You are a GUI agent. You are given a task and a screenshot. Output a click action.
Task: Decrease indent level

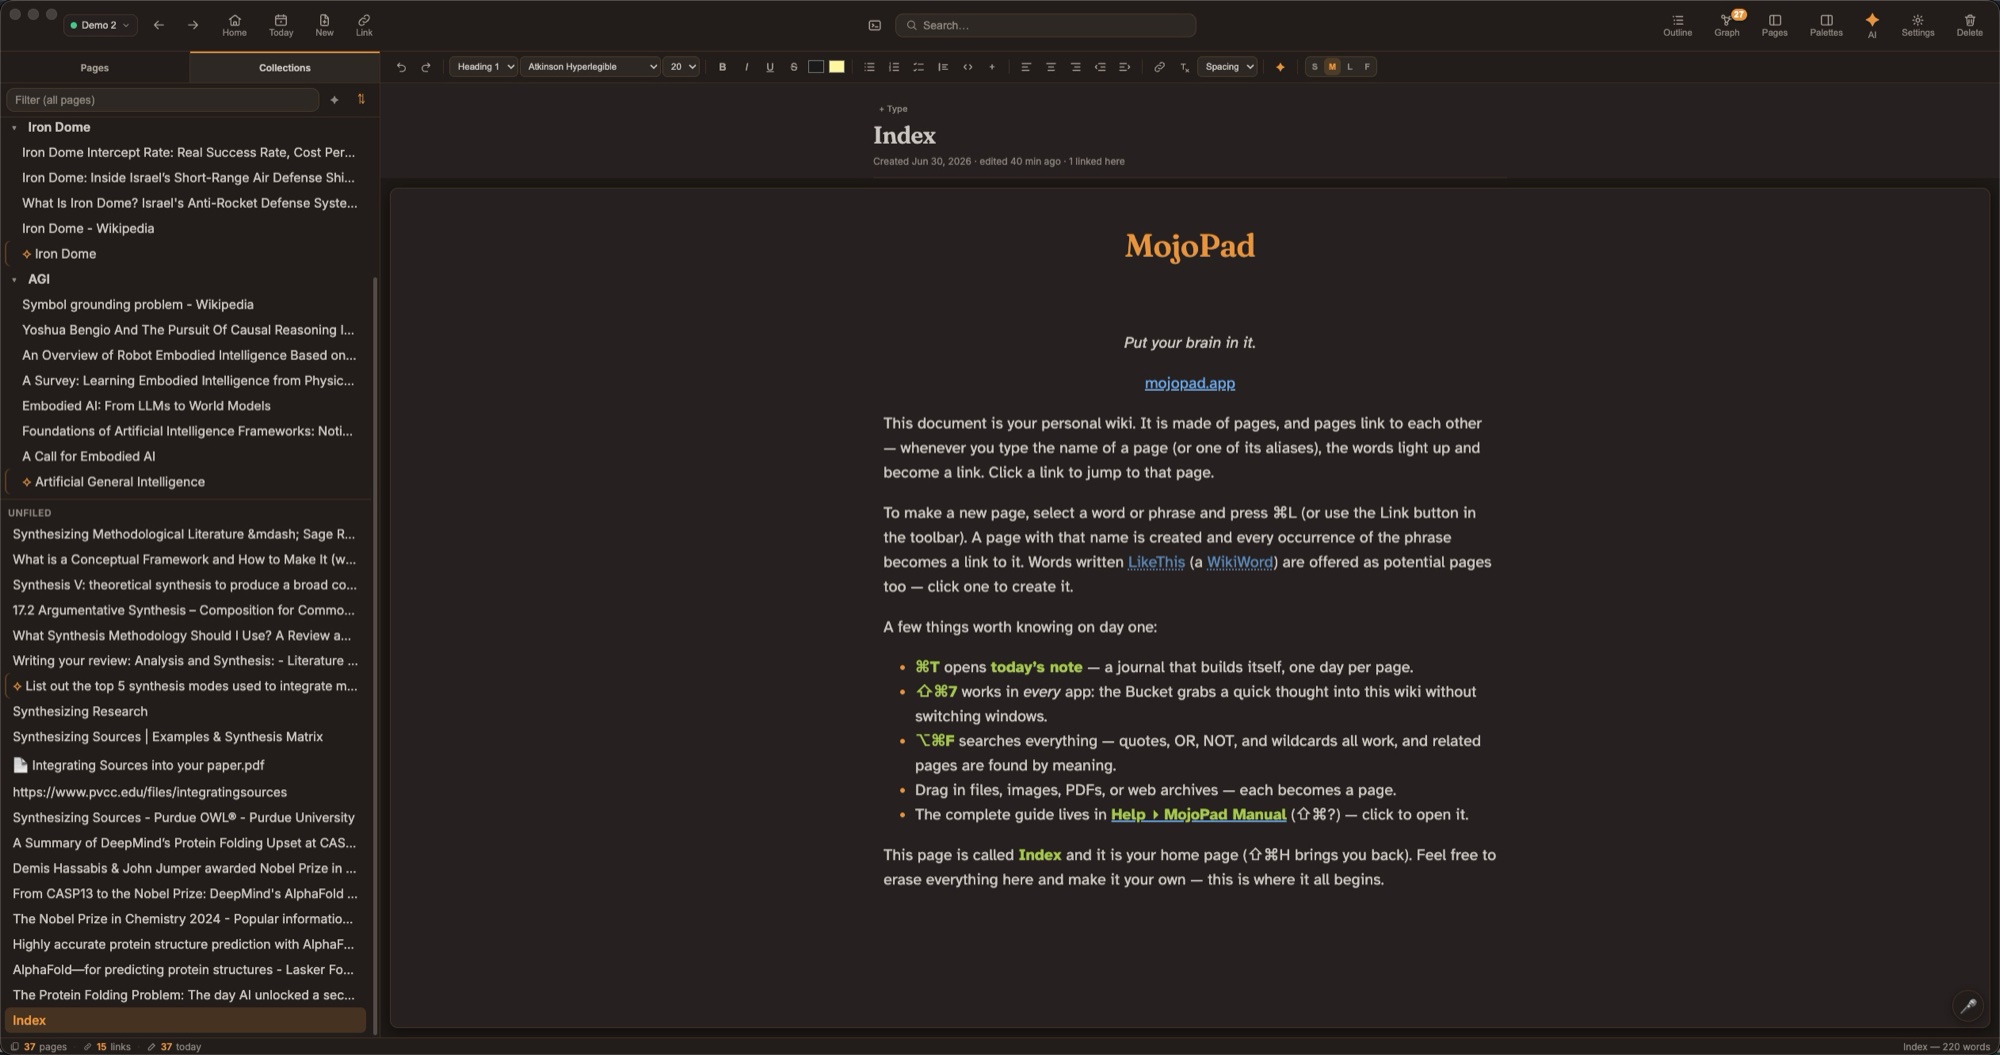(1100, 67)
